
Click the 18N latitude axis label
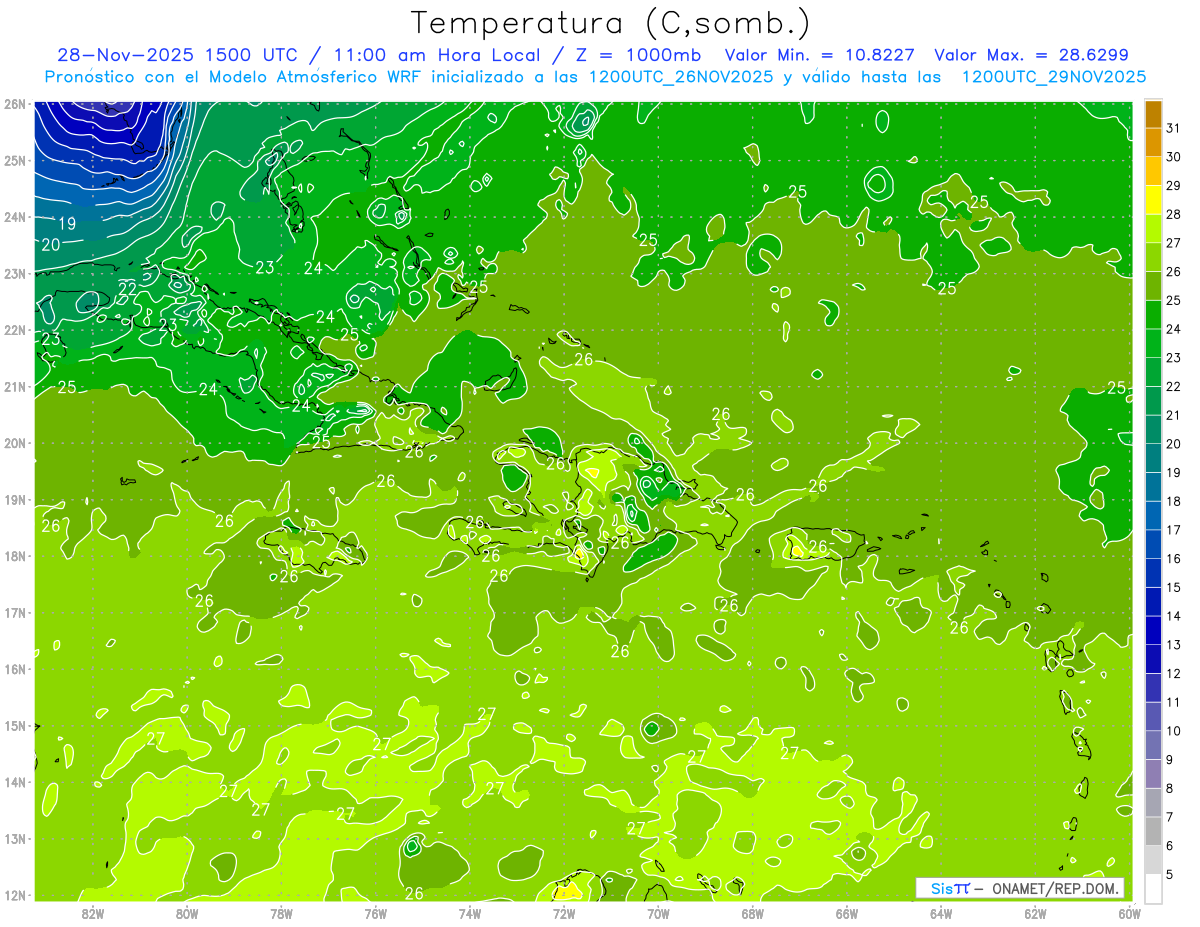15,556
